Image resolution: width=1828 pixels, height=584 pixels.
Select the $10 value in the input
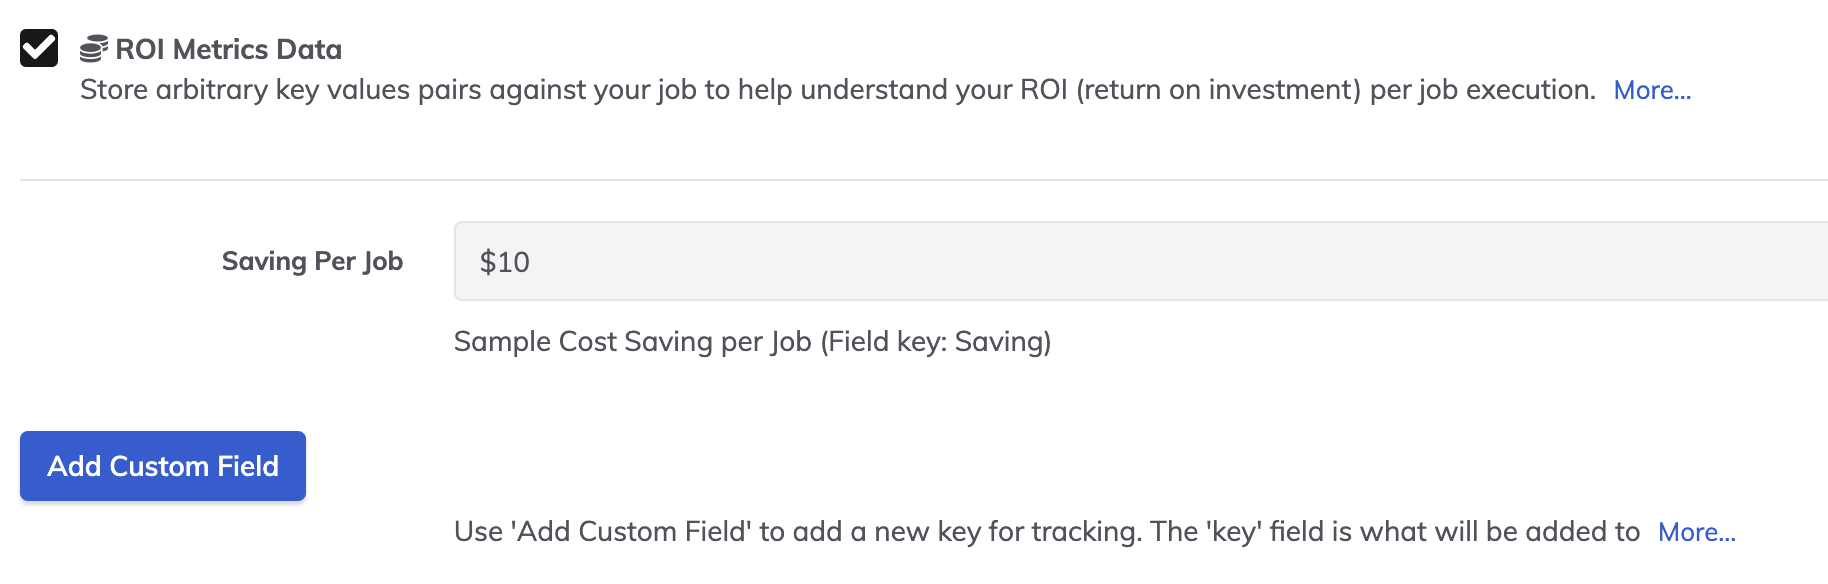click(503, 260)
